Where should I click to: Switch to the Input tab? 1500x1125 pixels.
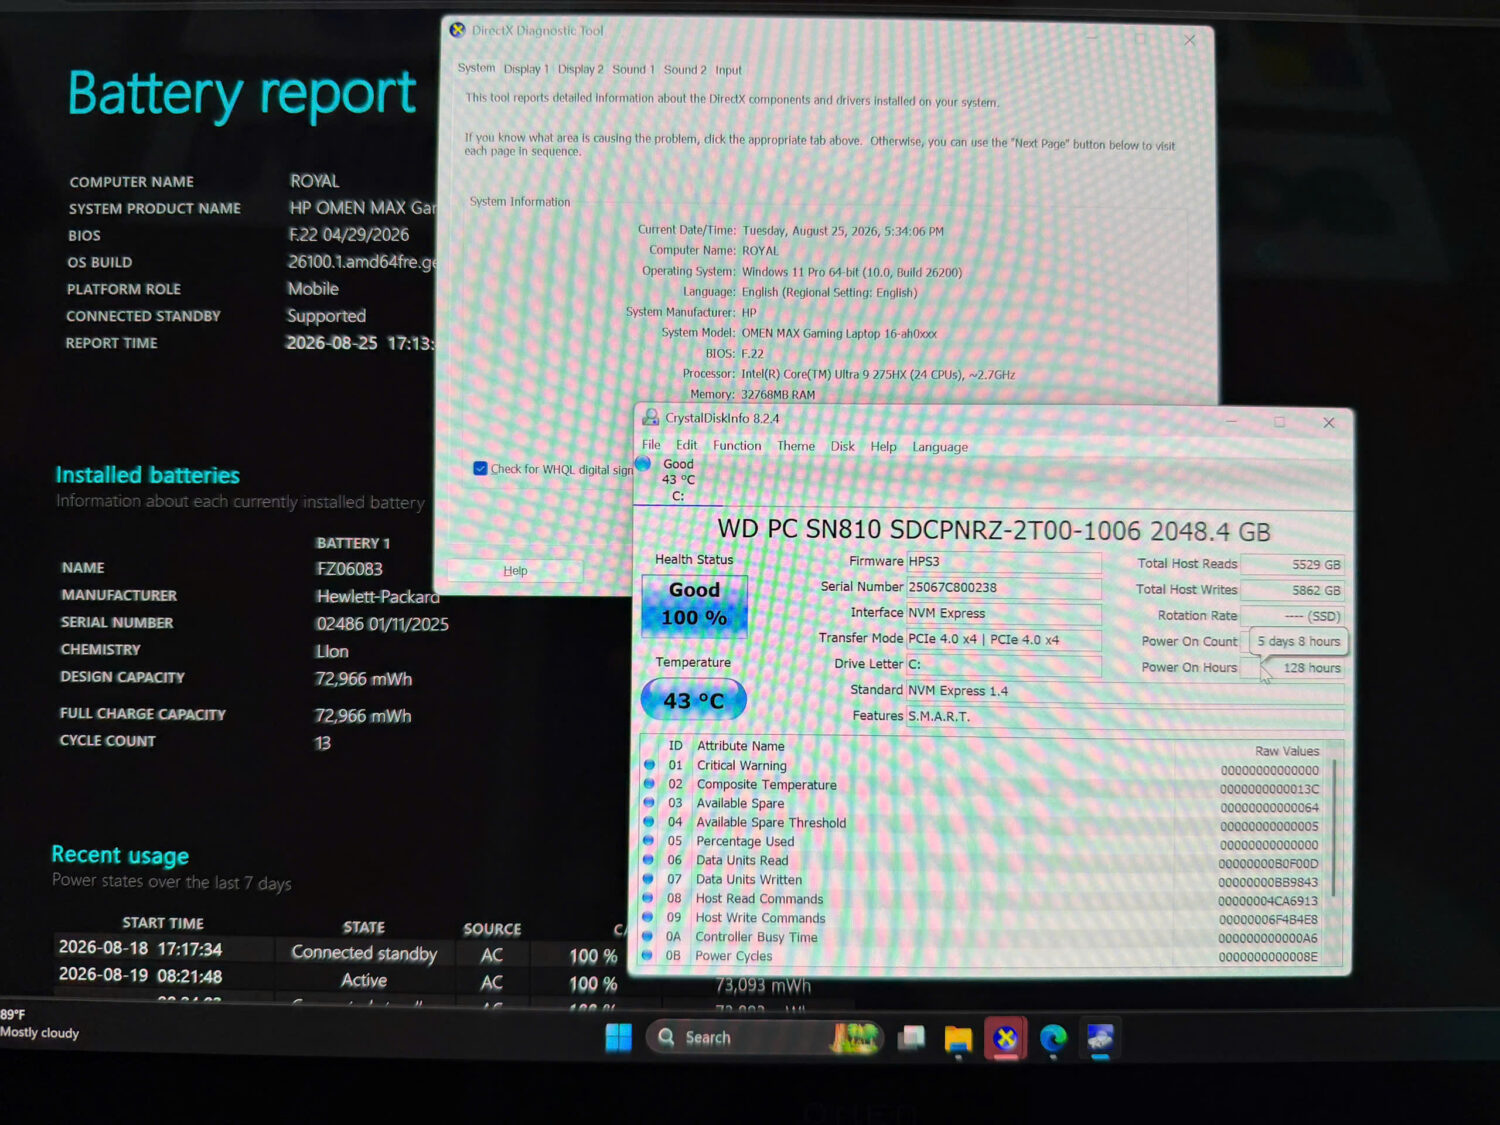pyautogui.click(x=728, y=70)
